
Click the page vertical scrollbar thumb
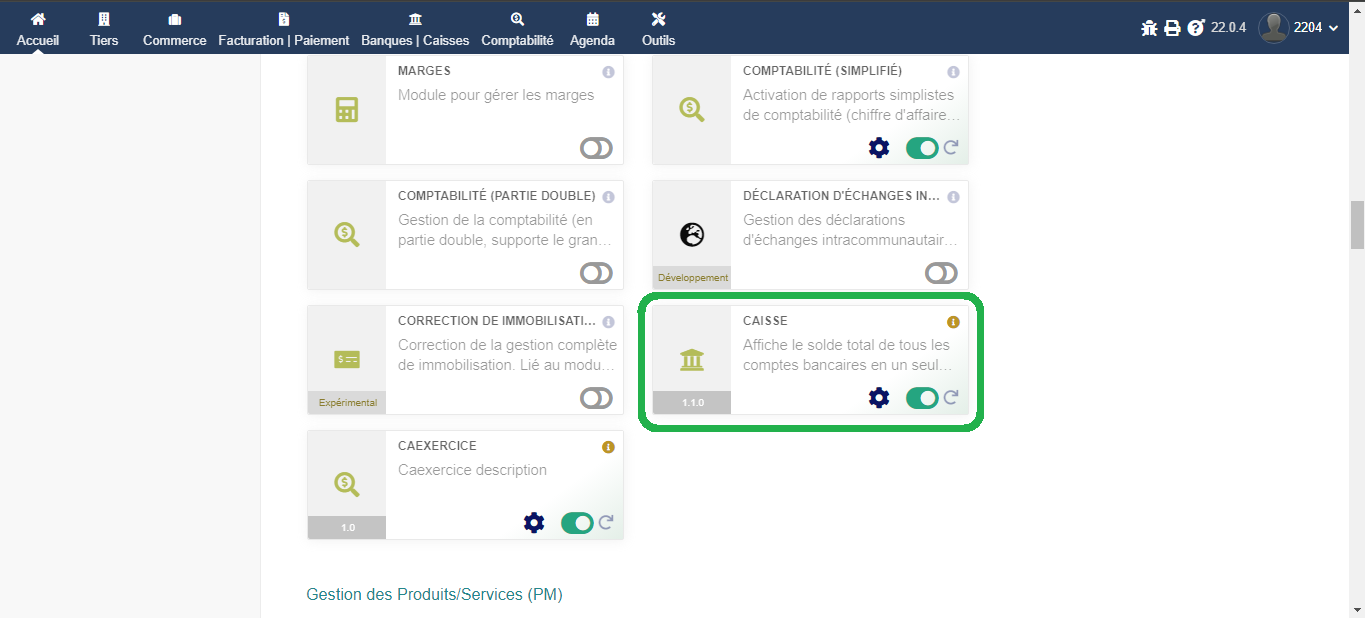(x=1357, y=224)
